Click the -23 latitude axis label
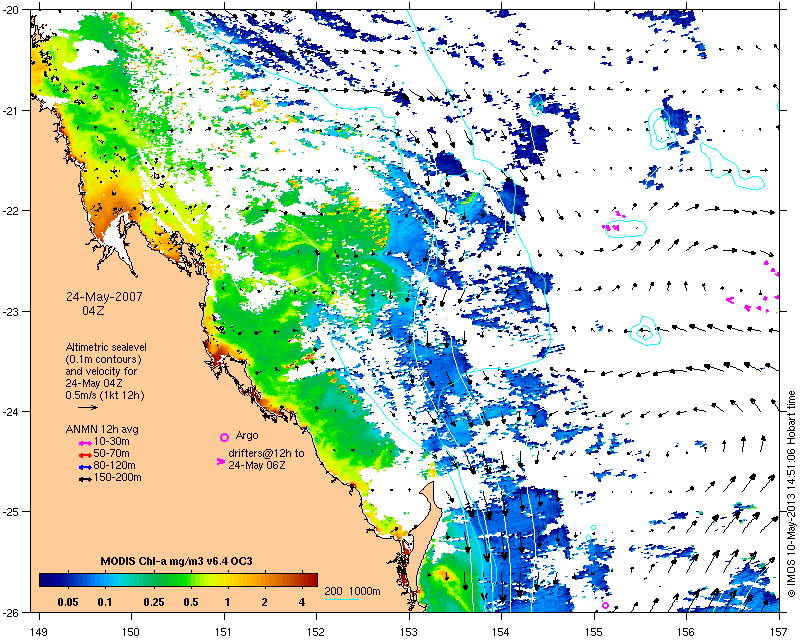The image size is (800, 640). [x=12, y=311]
